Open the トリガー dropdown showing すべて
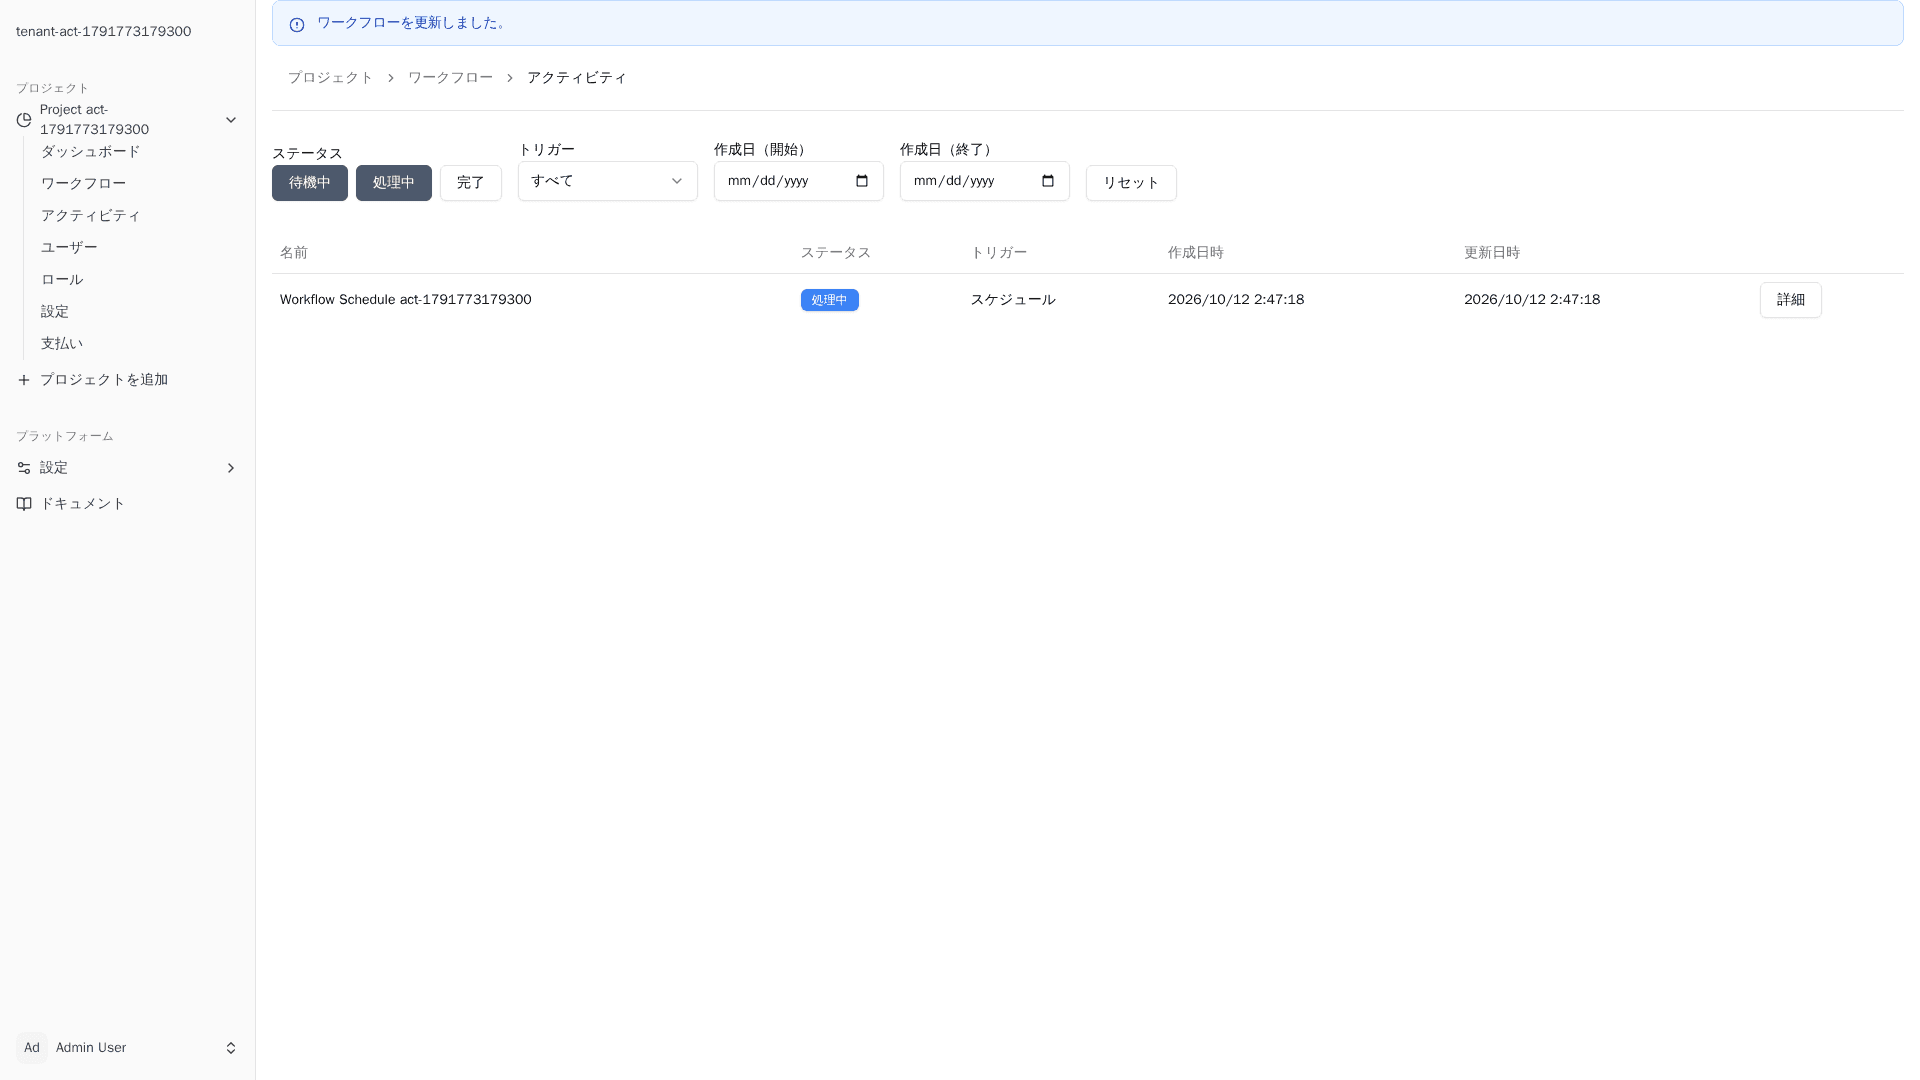This screenshot has width=1920, height=1080. point(608,181)
